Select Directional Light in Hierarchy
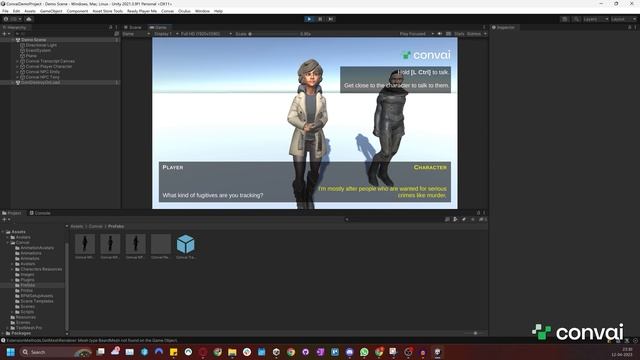640x360 pixels. click(x=41, y=45)
